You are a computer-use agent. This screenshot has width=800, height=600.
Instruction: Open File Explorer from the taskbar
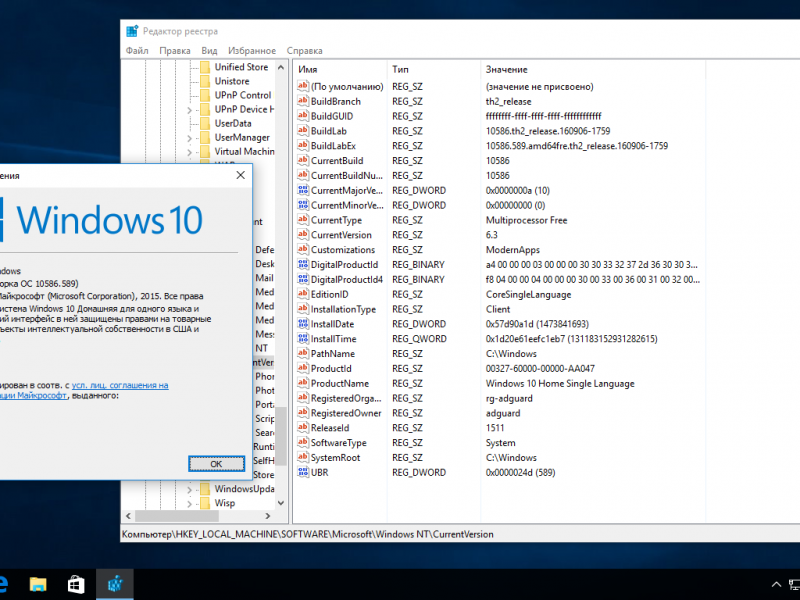pyautogui.click(x=38, y=584)
